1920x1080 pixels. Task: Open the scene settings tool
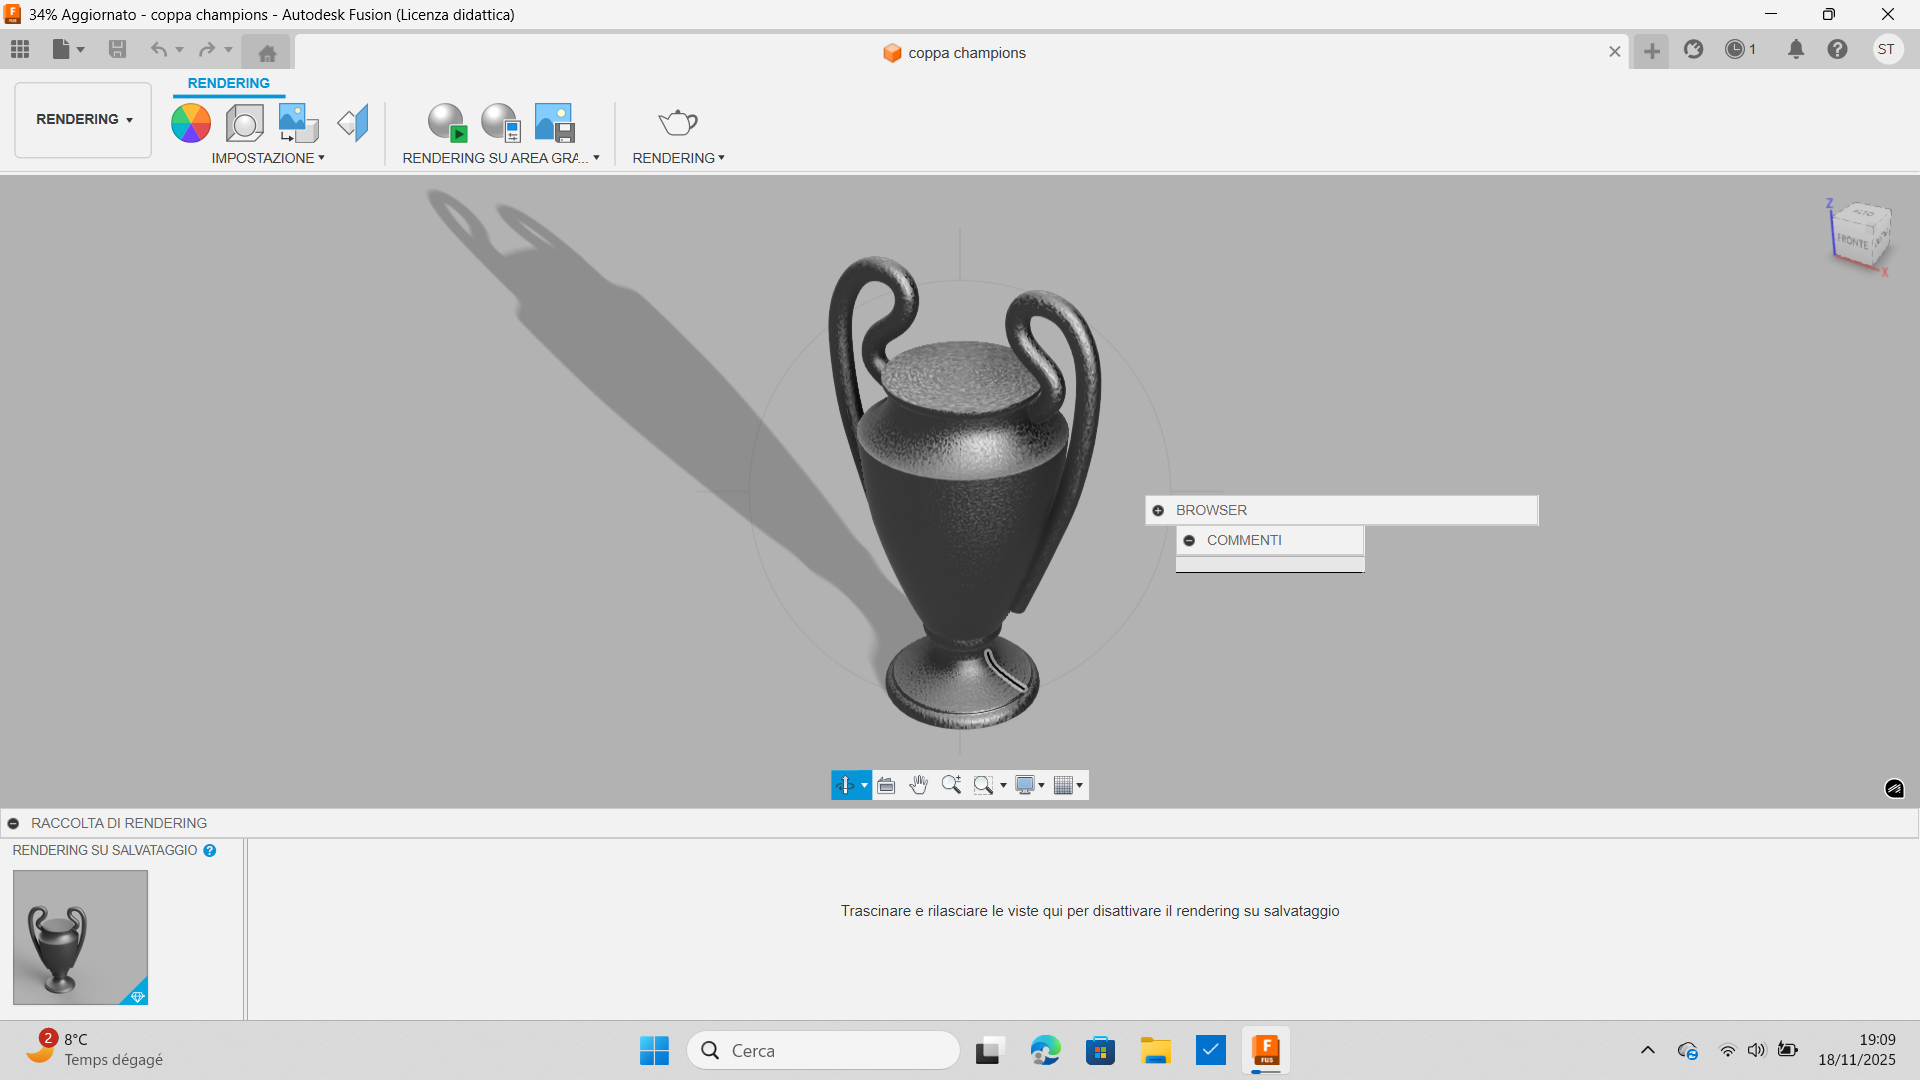[x=244, y=122]
